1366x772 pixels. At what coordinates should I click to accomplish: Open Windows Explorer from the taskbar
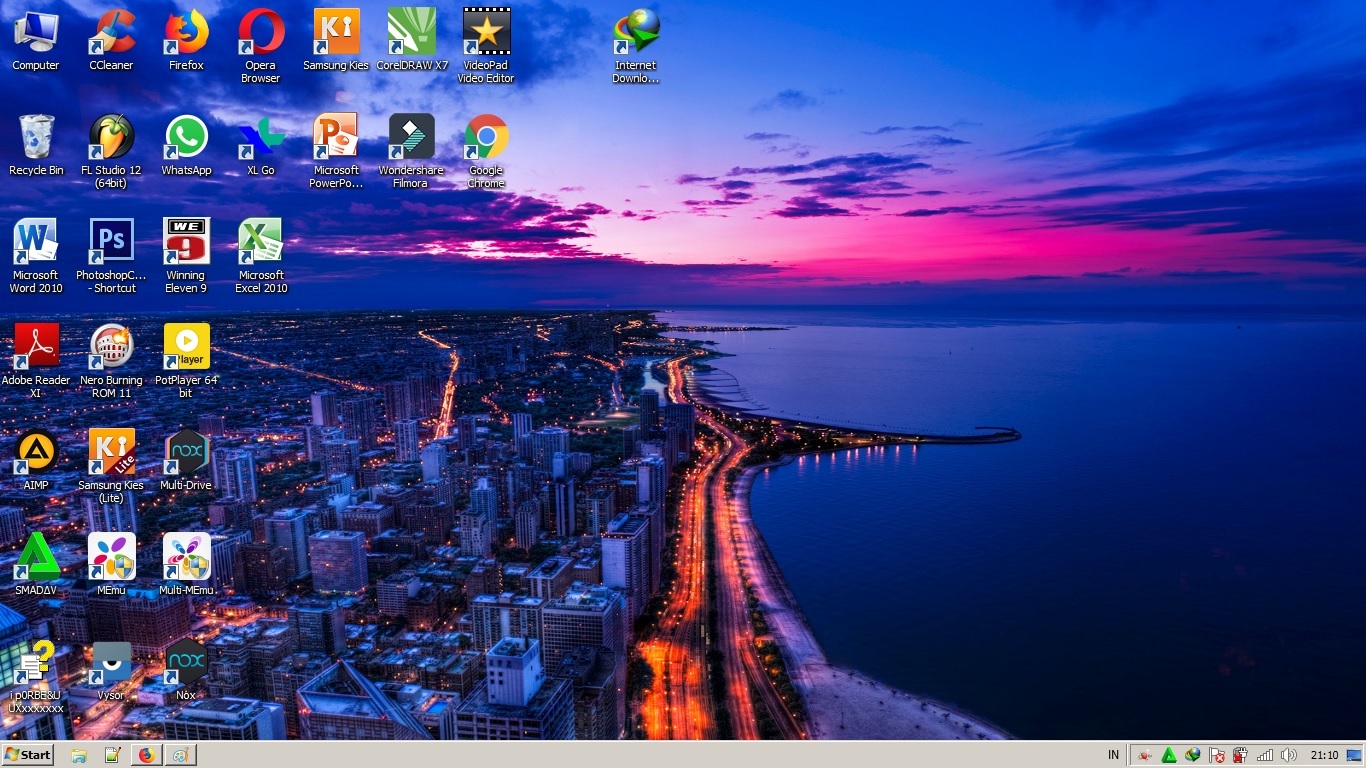79,755
